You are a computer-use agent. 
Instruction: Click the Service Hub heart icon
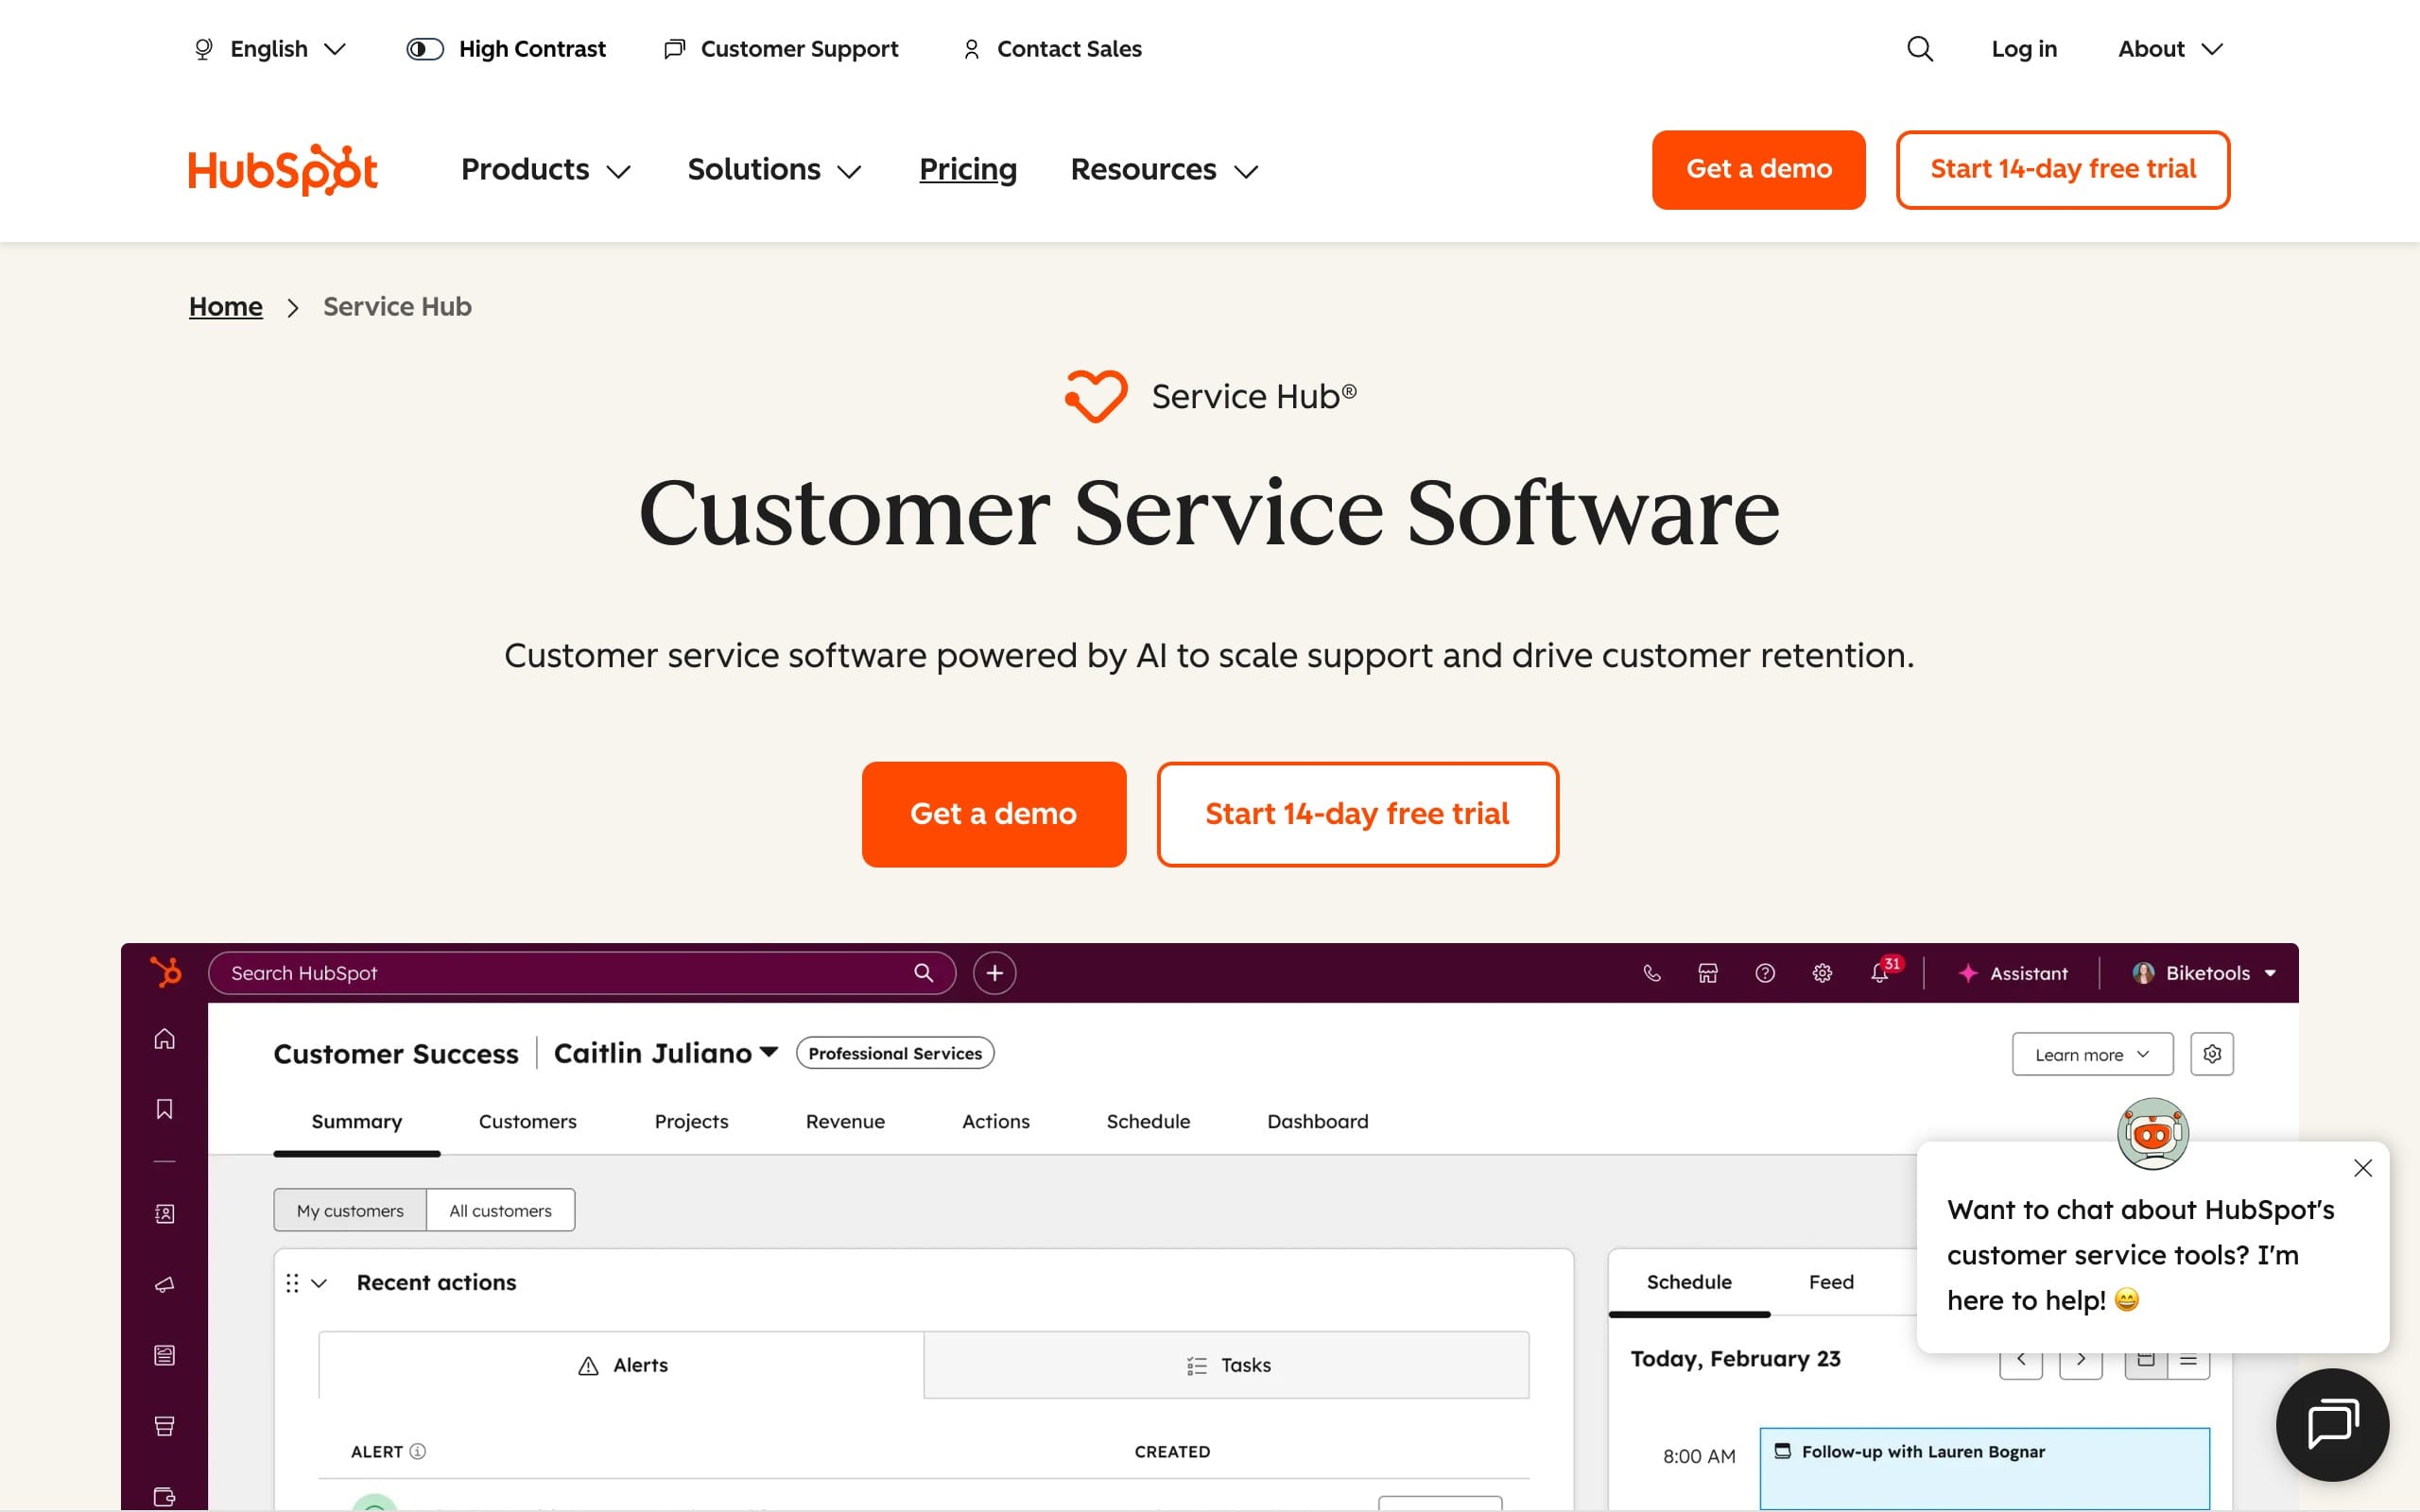click(1096, 396)
